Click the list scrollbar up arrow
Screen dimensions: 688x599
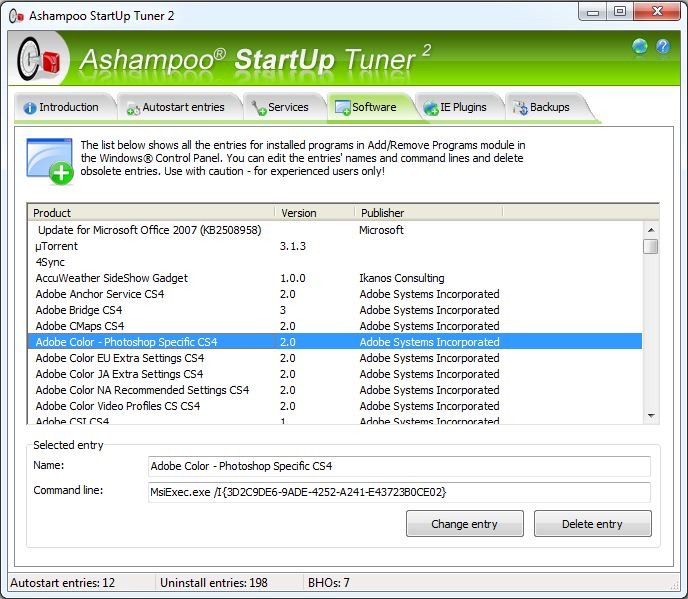(651, 230)
